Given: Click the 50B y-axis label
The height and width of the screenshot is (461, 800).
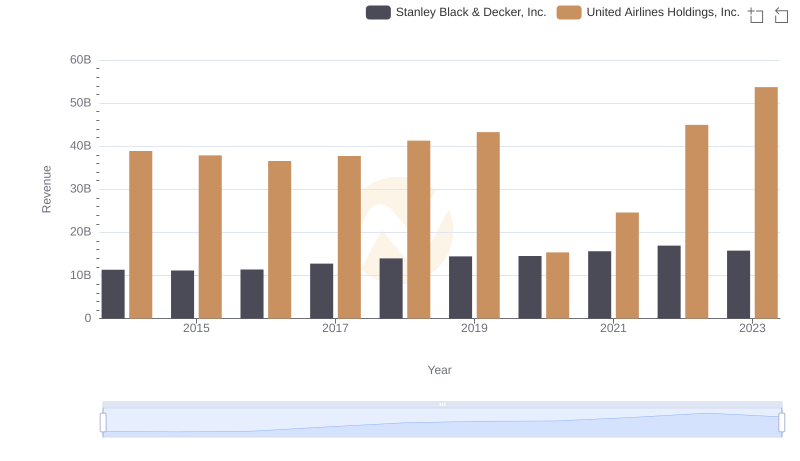Looking at the screenshot, I should pyautogui.click(x=81, y=103).
